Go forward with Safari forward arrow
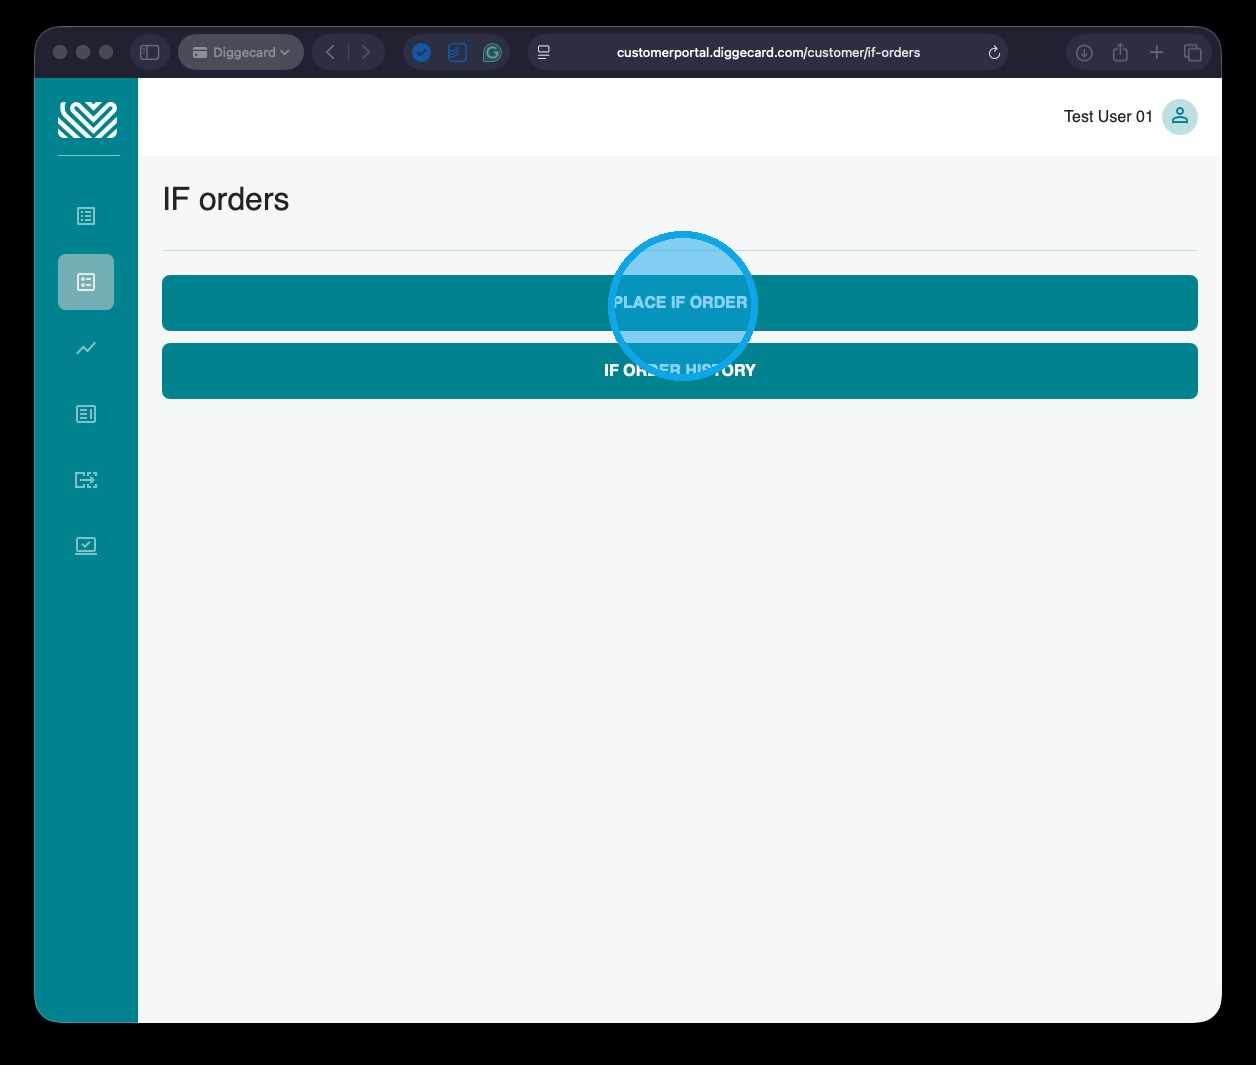 366,52
